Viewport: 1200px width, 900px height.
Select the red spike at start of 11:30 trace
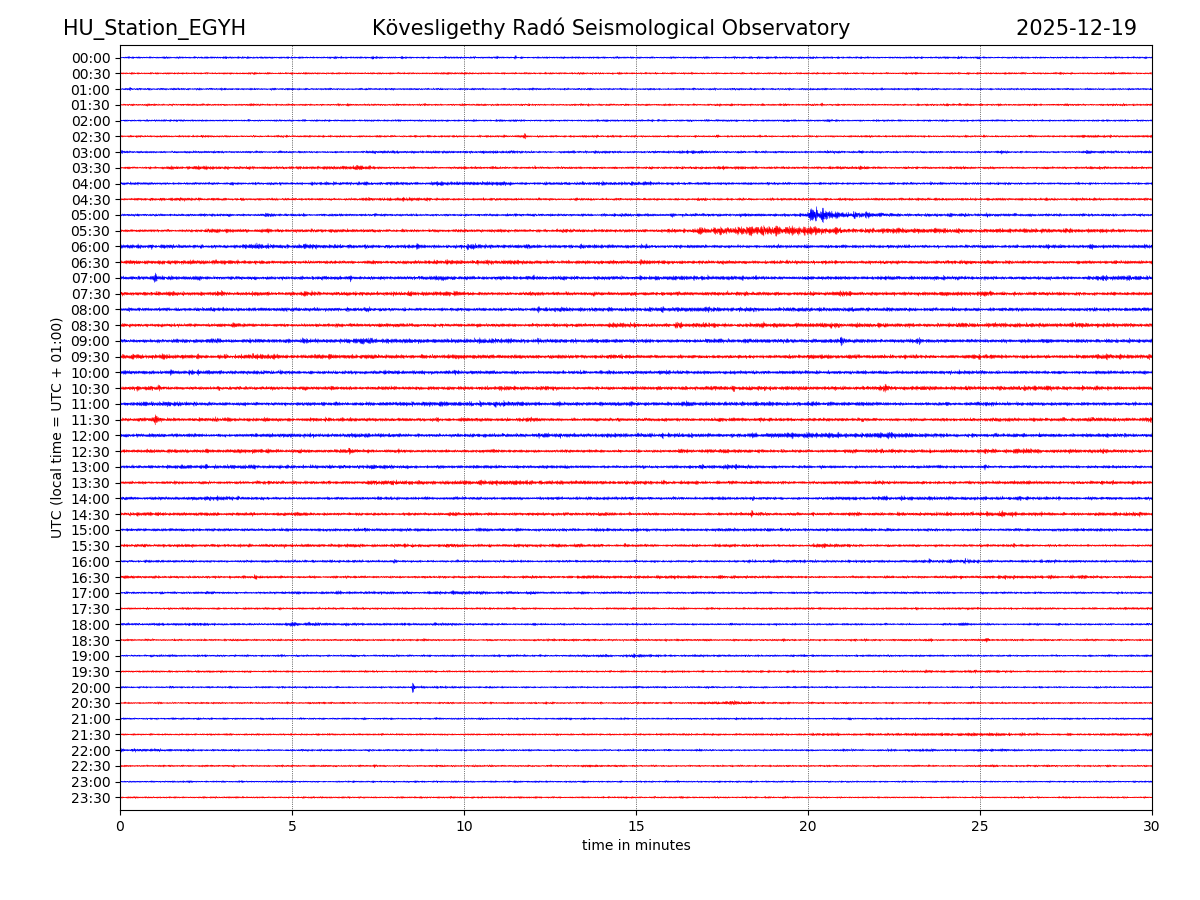(x=155, y=420)
